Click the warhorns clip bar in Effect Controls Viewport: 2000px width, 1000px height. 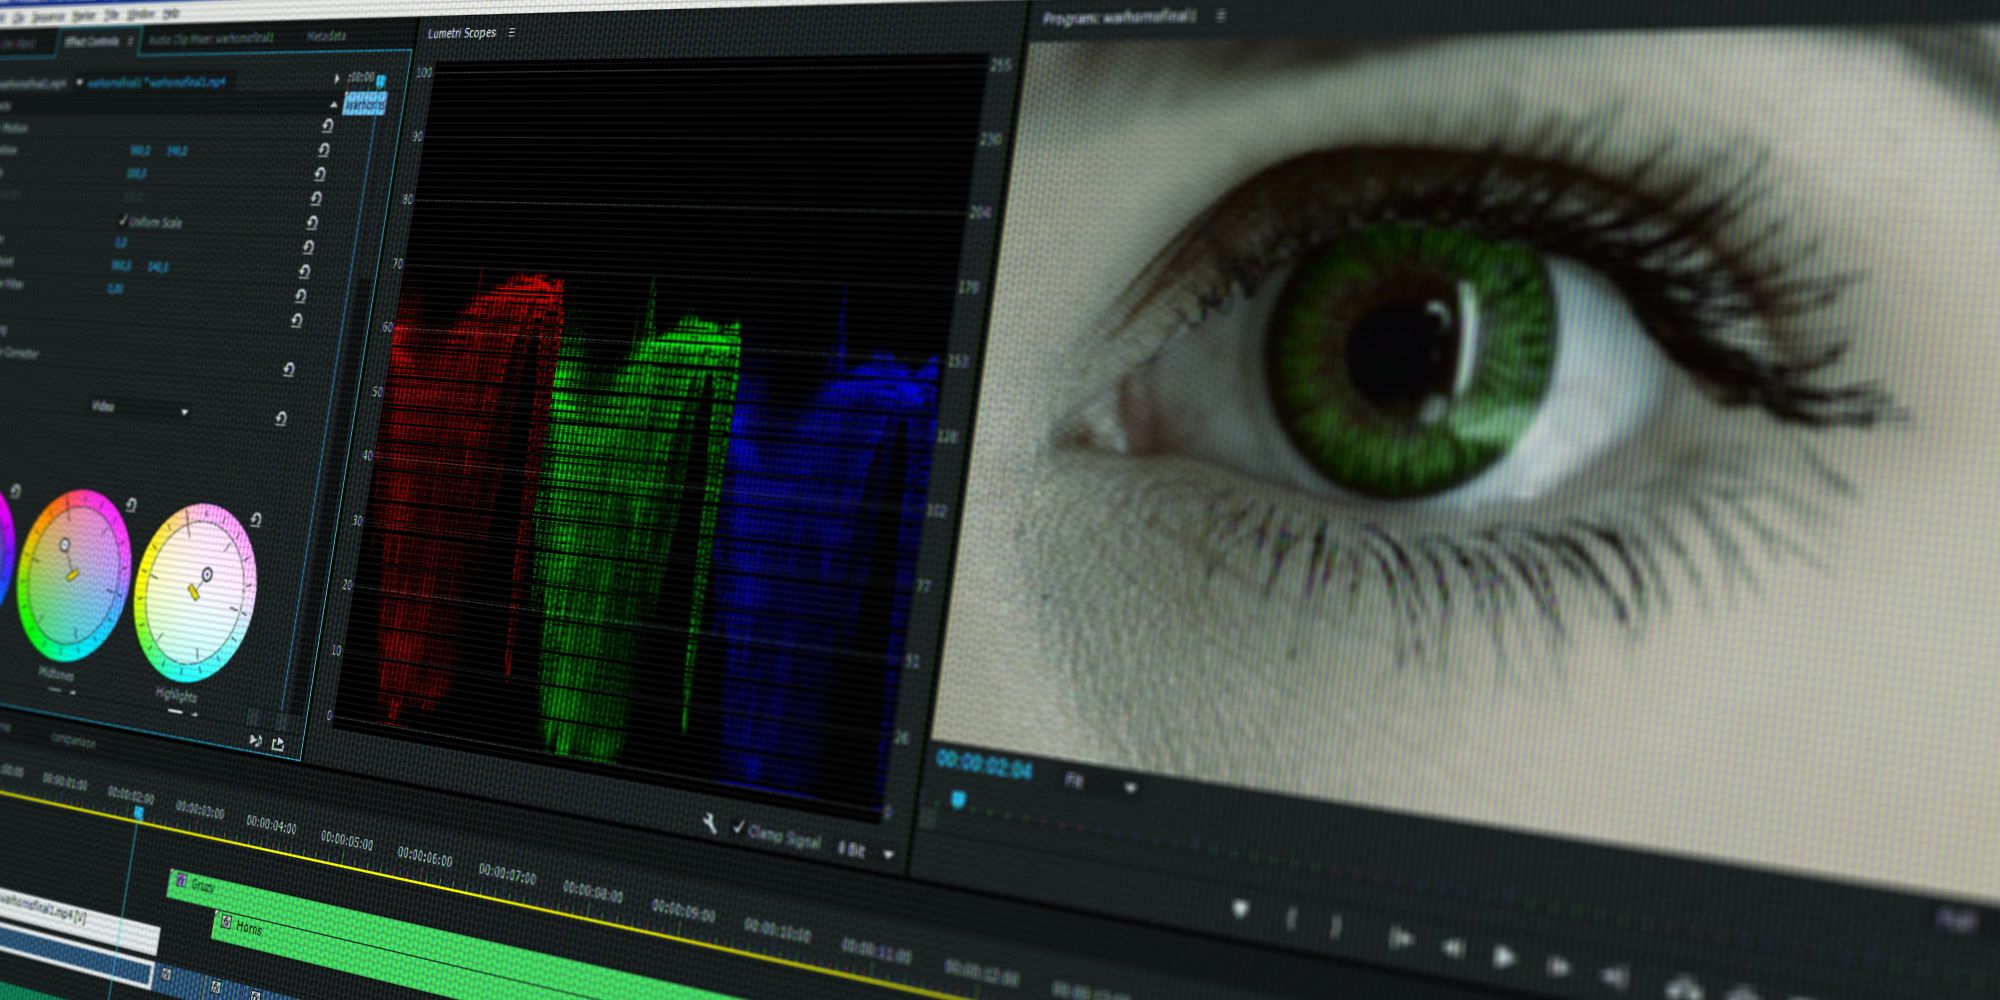pyautogui.click(x=364, y=104)
